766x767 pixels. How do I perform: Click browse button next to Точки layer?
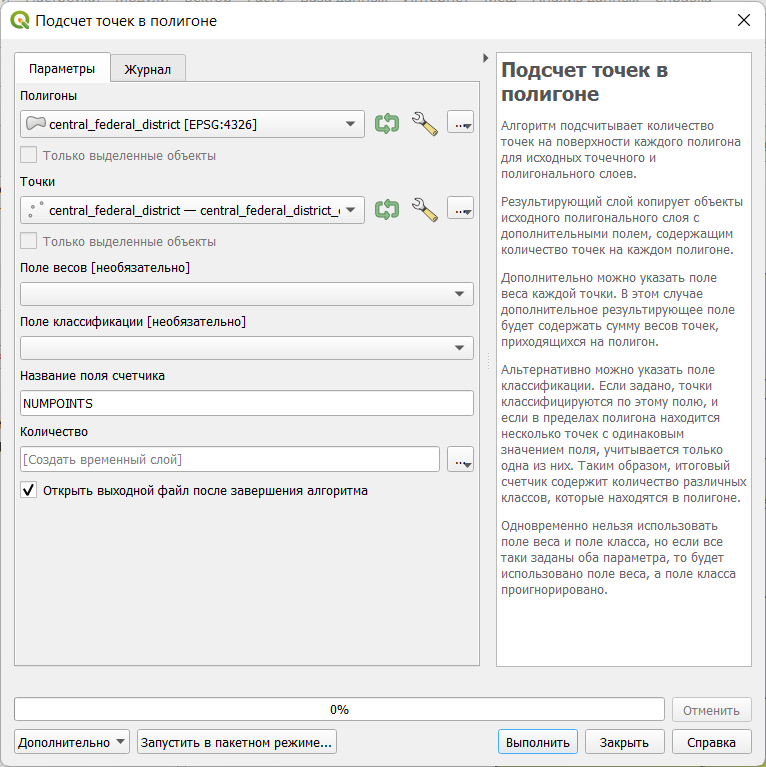460,209
